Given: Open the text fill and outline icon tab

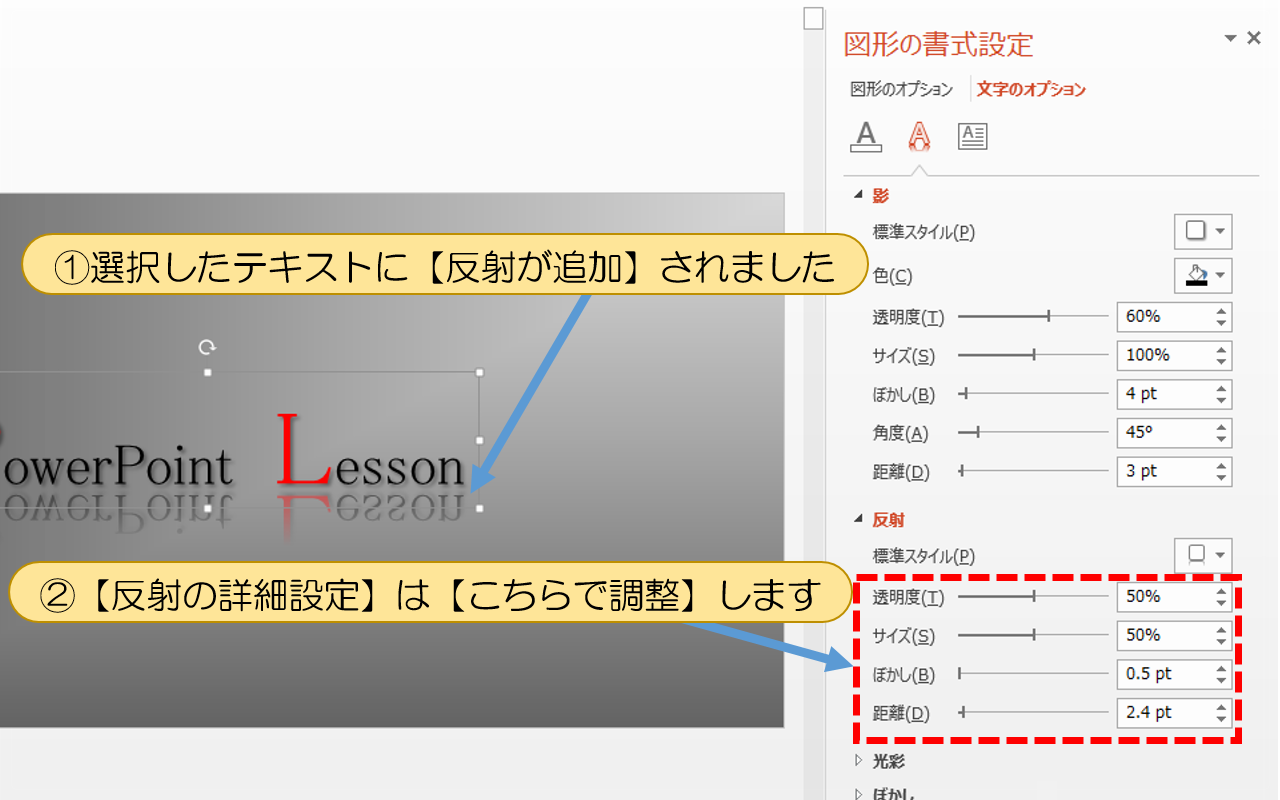Looking at the screenshot, I should (x=866, y=136).
